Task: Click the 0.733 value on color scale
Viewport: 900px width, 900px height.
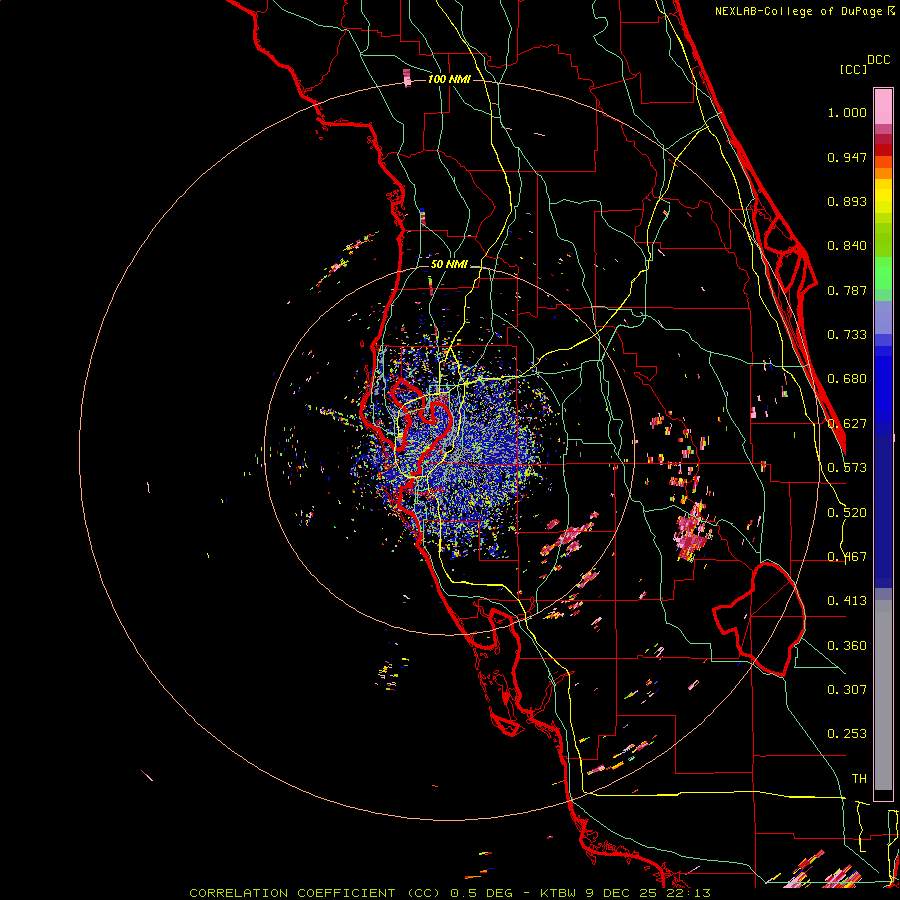Action: pos(847,335)
